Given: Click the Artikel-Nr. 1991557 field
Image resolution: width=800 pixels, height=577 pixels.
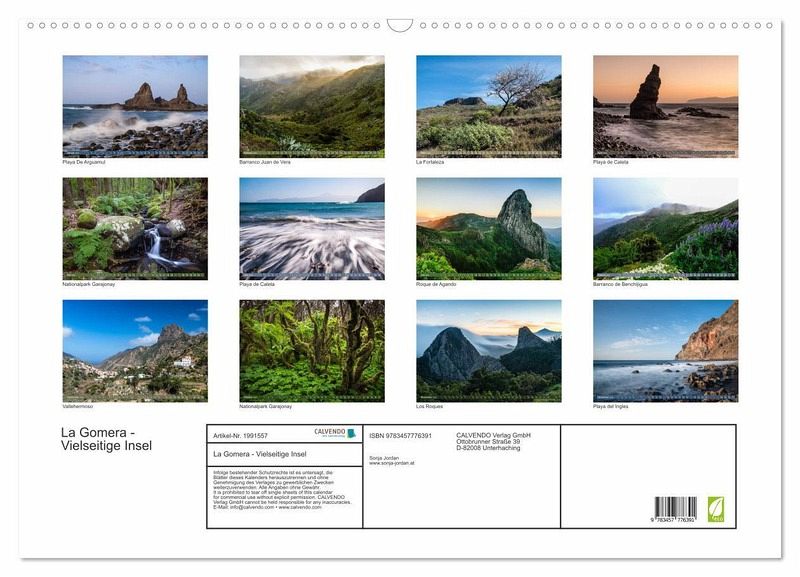Looking at the screenshot, I should (x=241, y=435).
